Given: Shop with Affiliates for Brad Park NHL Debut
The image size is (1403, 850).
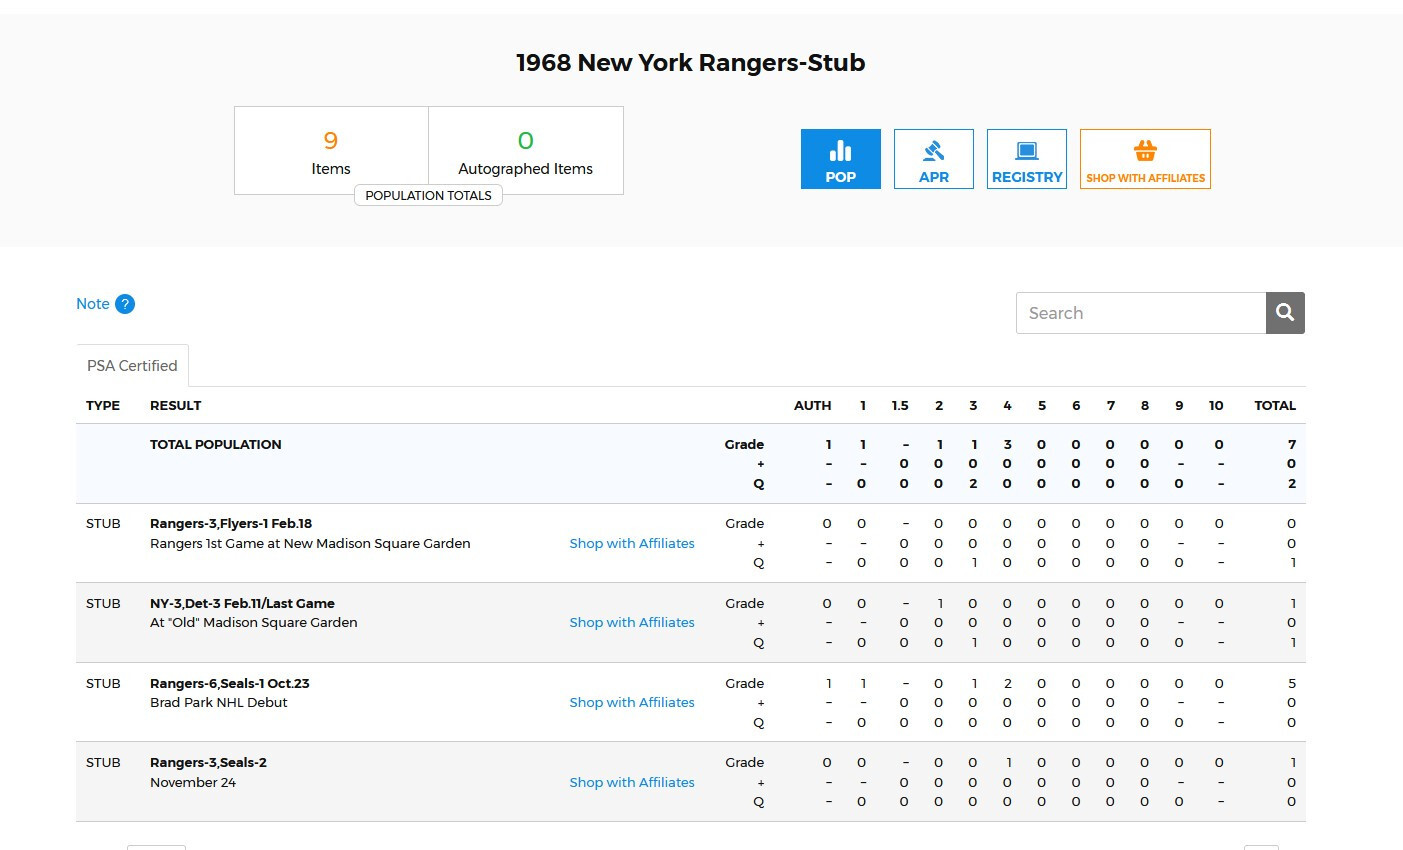Looking at the screenshot, I should point(631,702).
